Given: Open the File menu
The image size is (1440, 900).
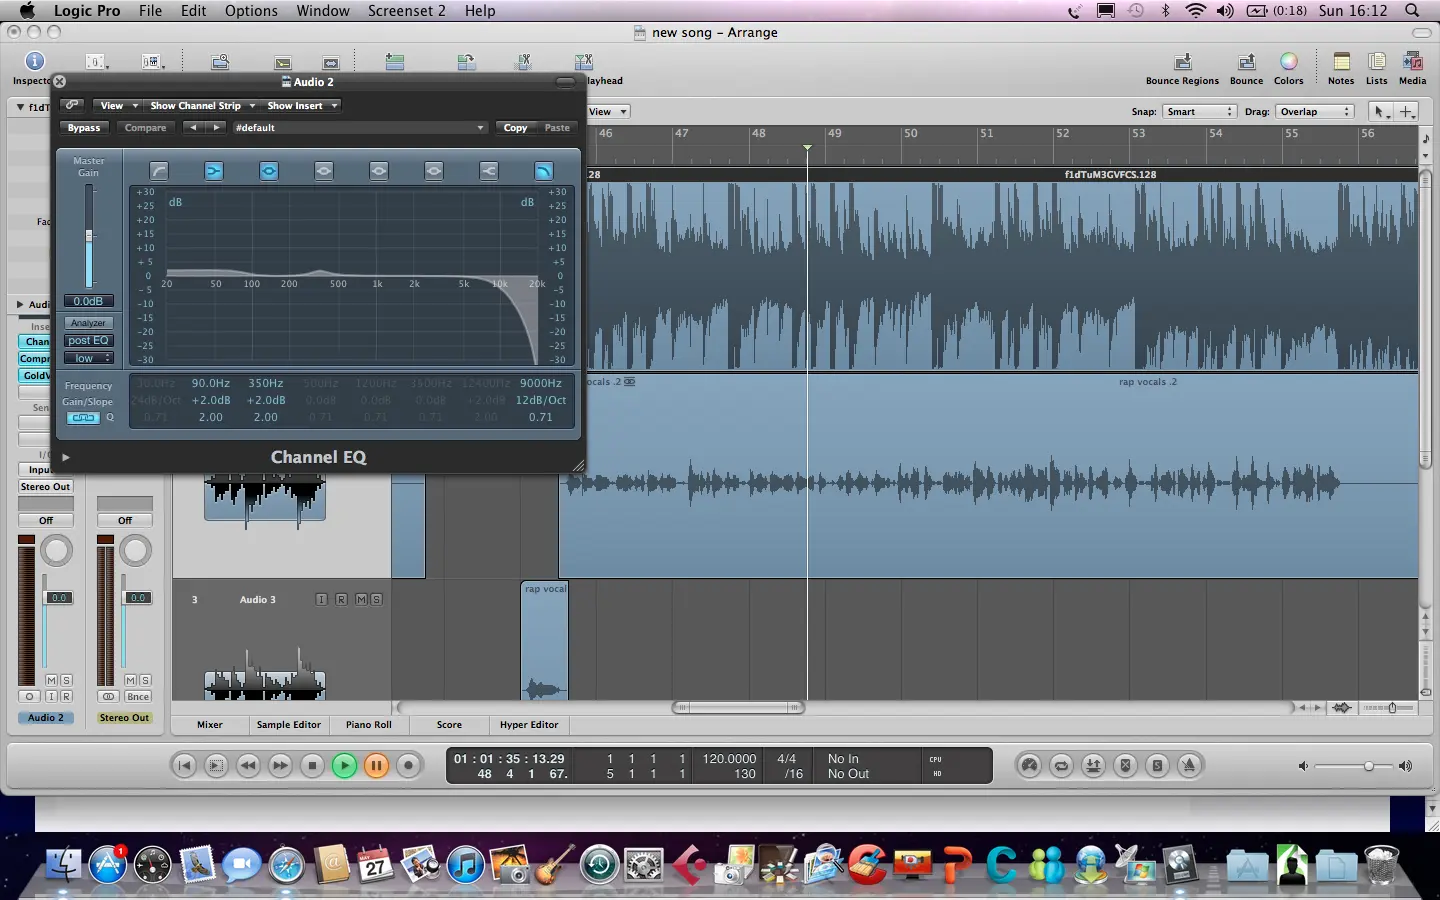Looking at the screenshot, I should point(150,10).
